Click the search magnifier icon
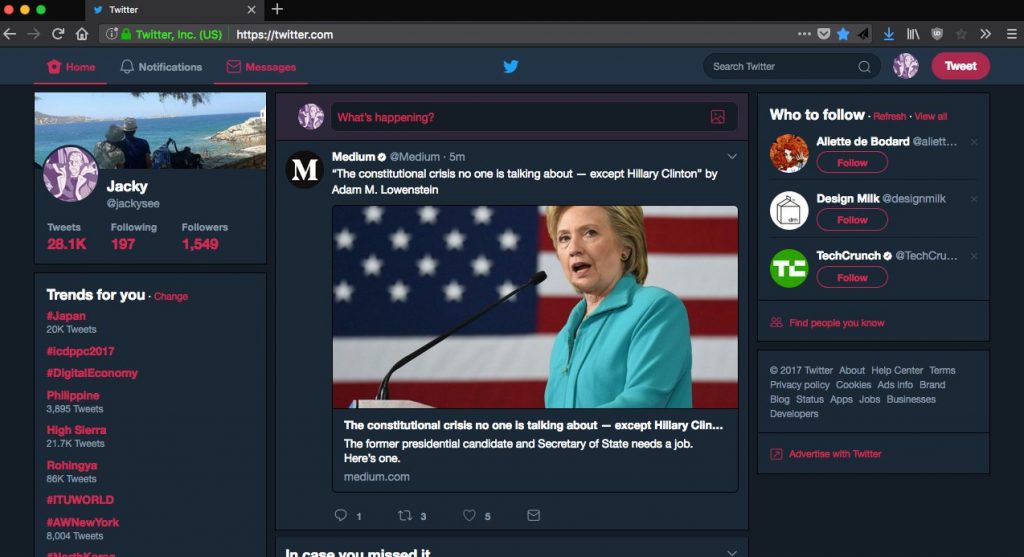Image resolution: width=1024 pixels, height=557 pixels. (864, 67)
